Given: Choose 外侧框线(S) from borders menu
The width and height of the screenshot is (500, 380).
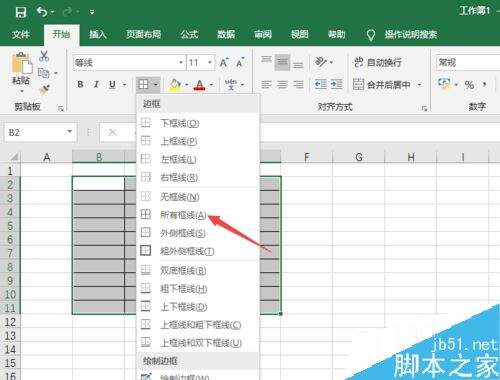Looking at the screenshot, I should [x=198, y=233].
